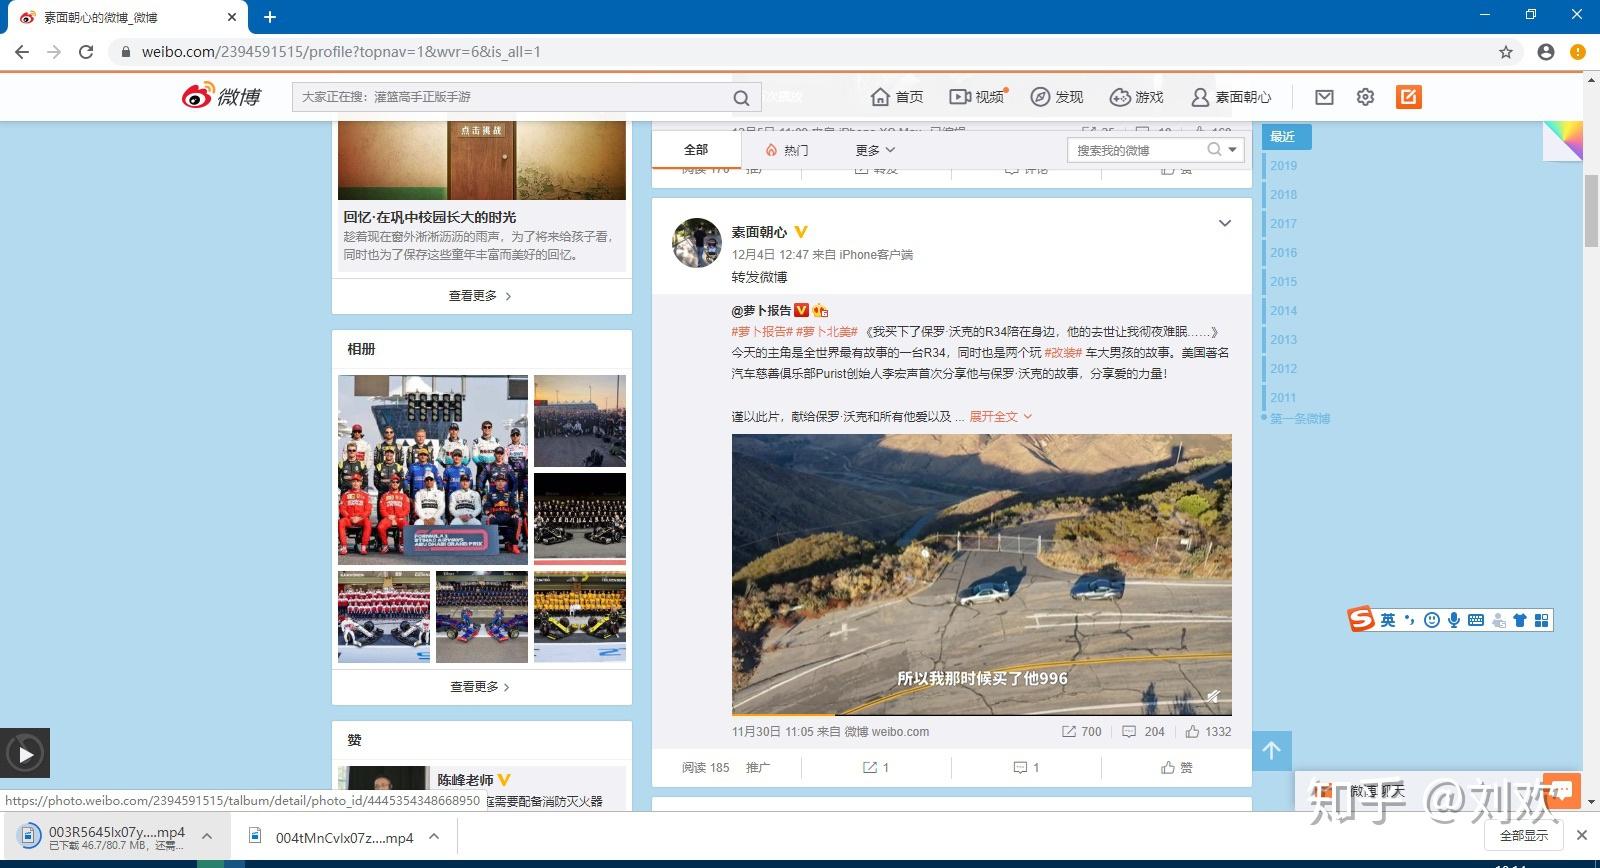Click the comment button with count 1
This screenshot has width=1600, height=868.
tap(1026, 768)
